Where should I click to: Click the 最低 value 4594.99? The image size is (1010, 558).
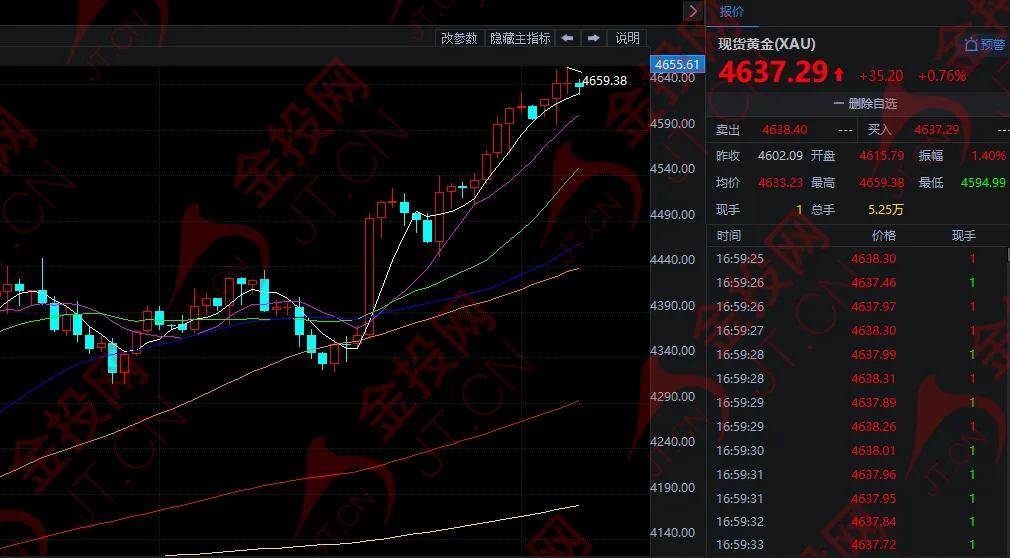[983, 183]
